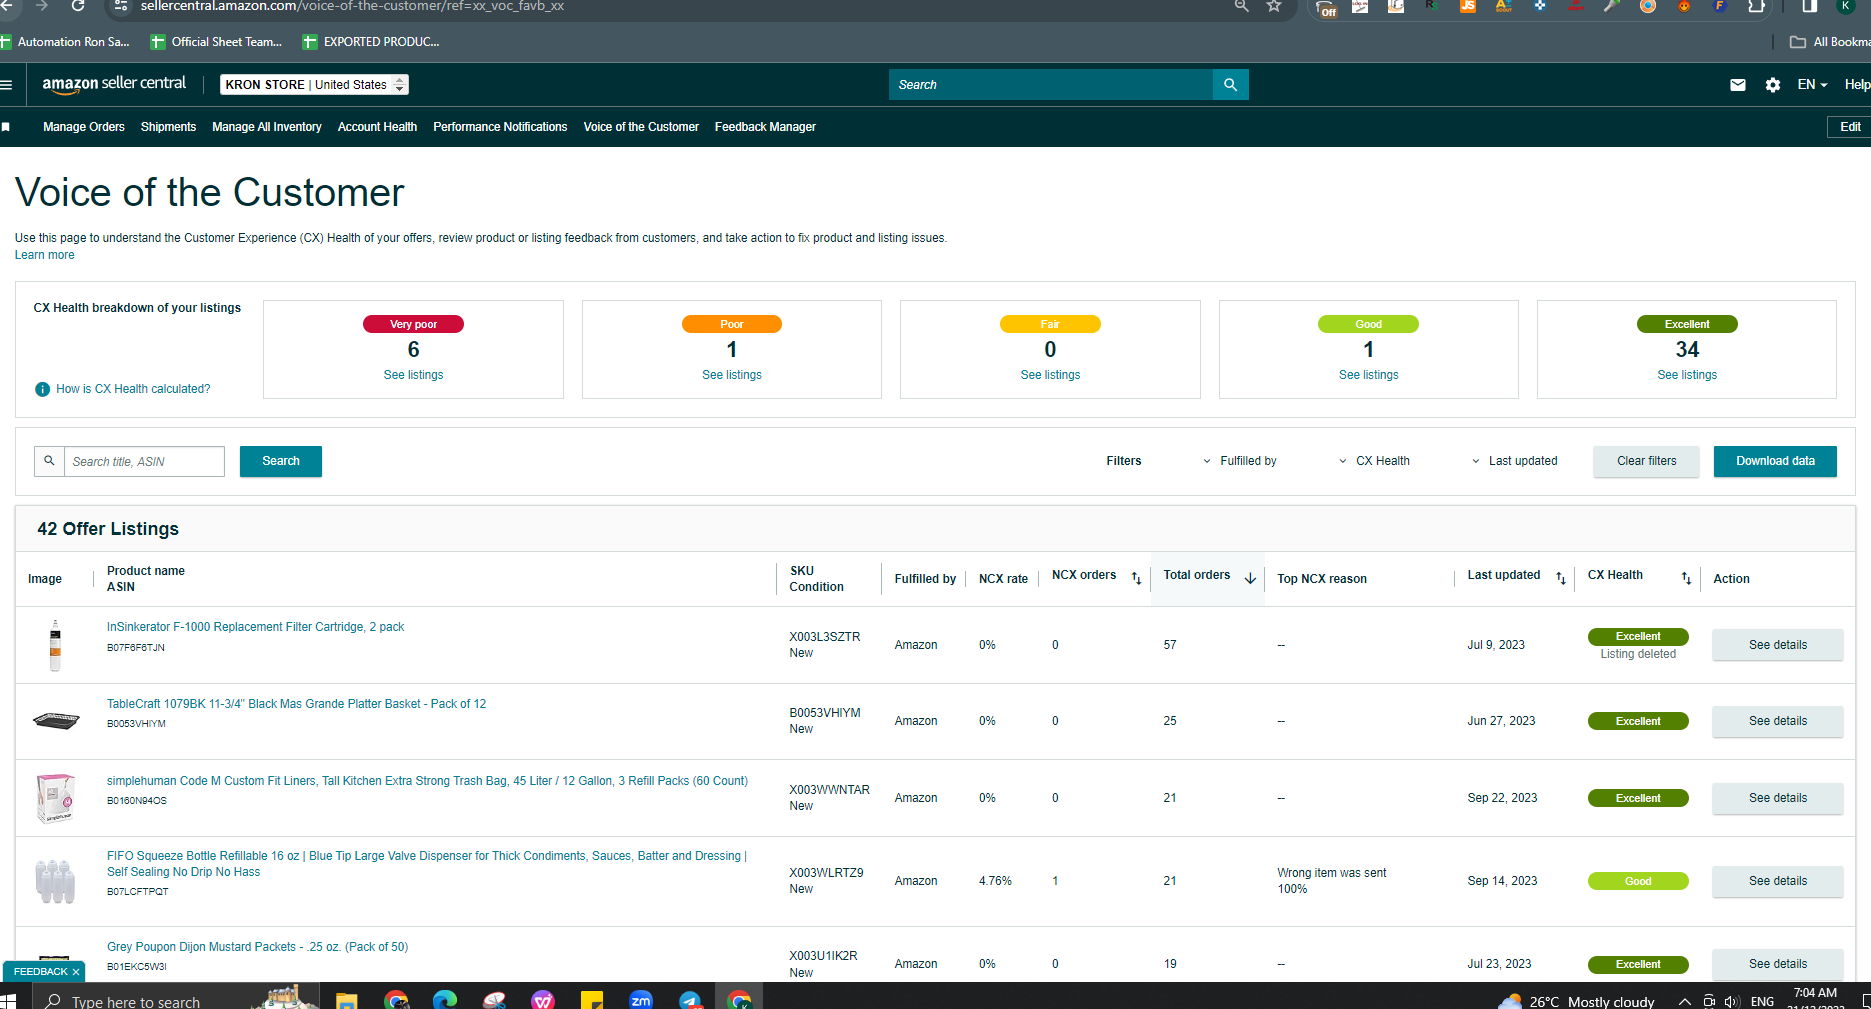Viewport: 1871px width, 1009px height.
Task: Reload the page with refresh icon
Action: 78,6
